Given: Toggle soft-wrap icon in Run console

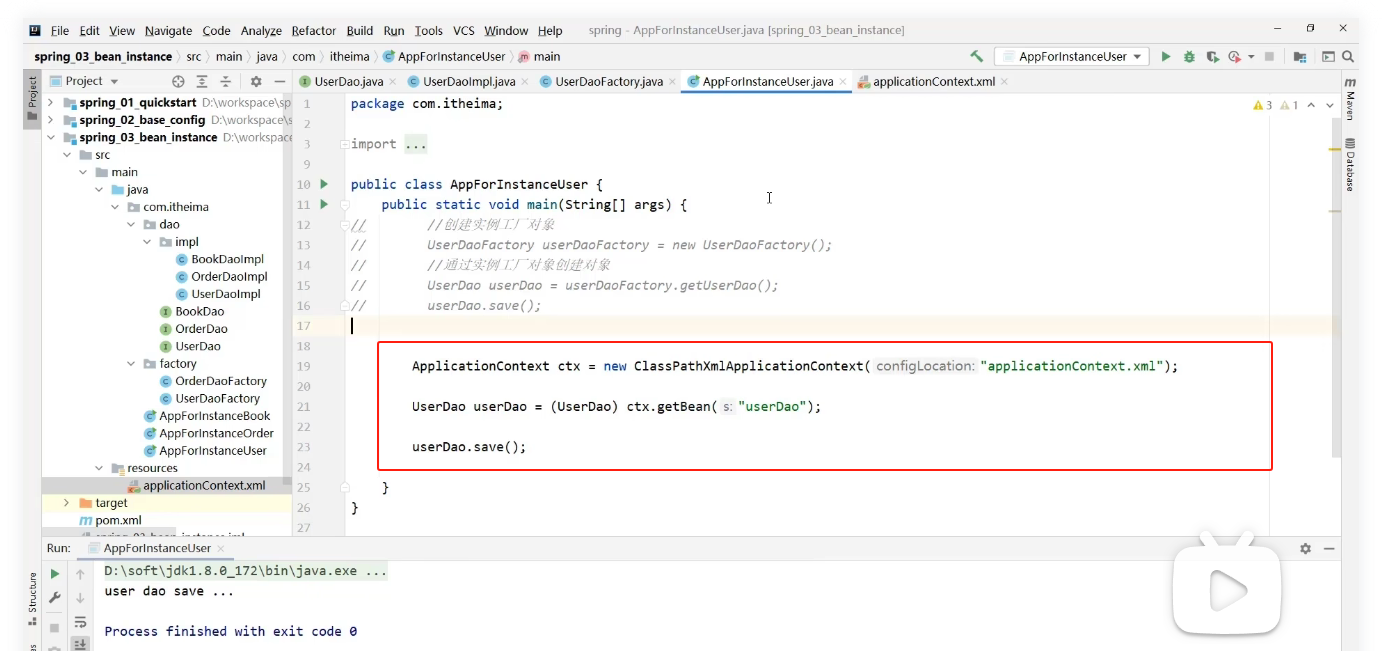Looking at the screenshot, I should click(x=81, y=622).
